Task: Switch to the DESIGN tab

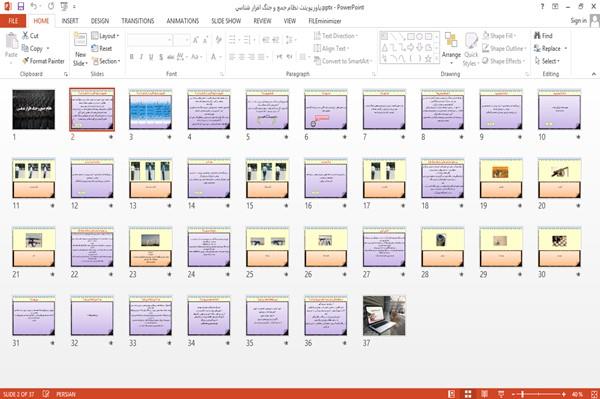Action: (100, 21)
